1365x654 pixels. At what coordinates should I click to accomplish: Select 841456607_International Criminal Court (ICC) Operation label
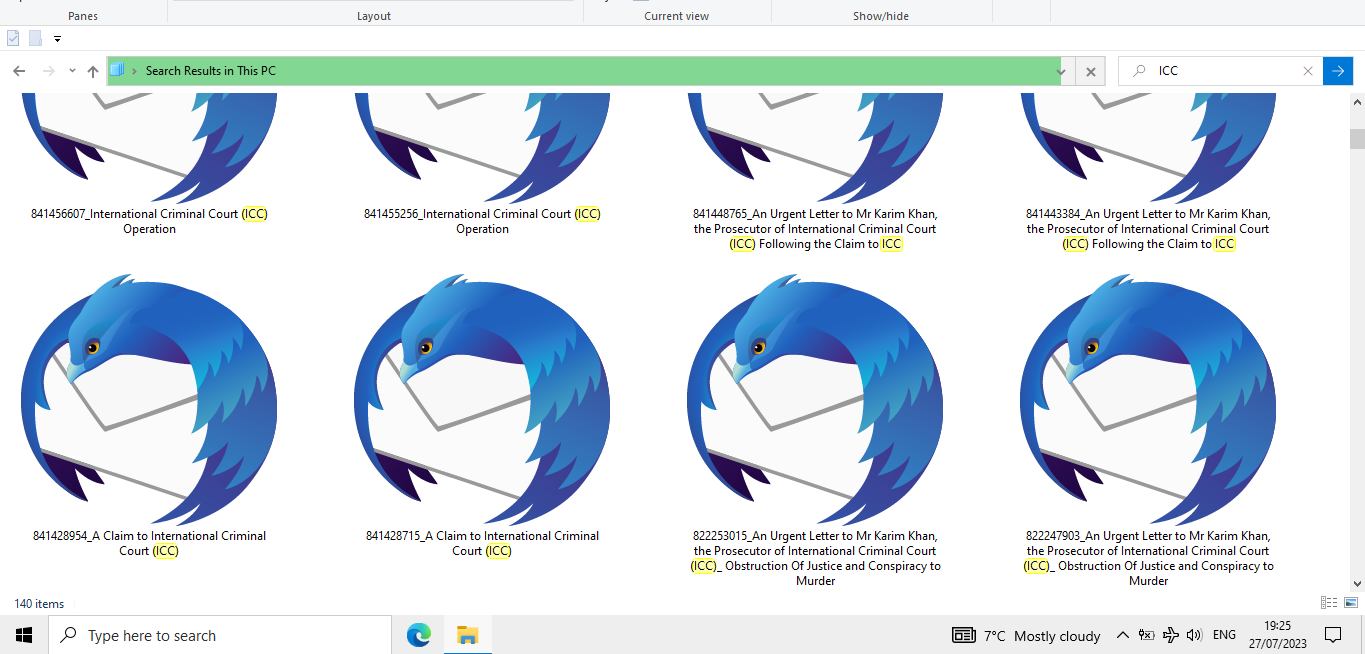[x=149, y=221]
